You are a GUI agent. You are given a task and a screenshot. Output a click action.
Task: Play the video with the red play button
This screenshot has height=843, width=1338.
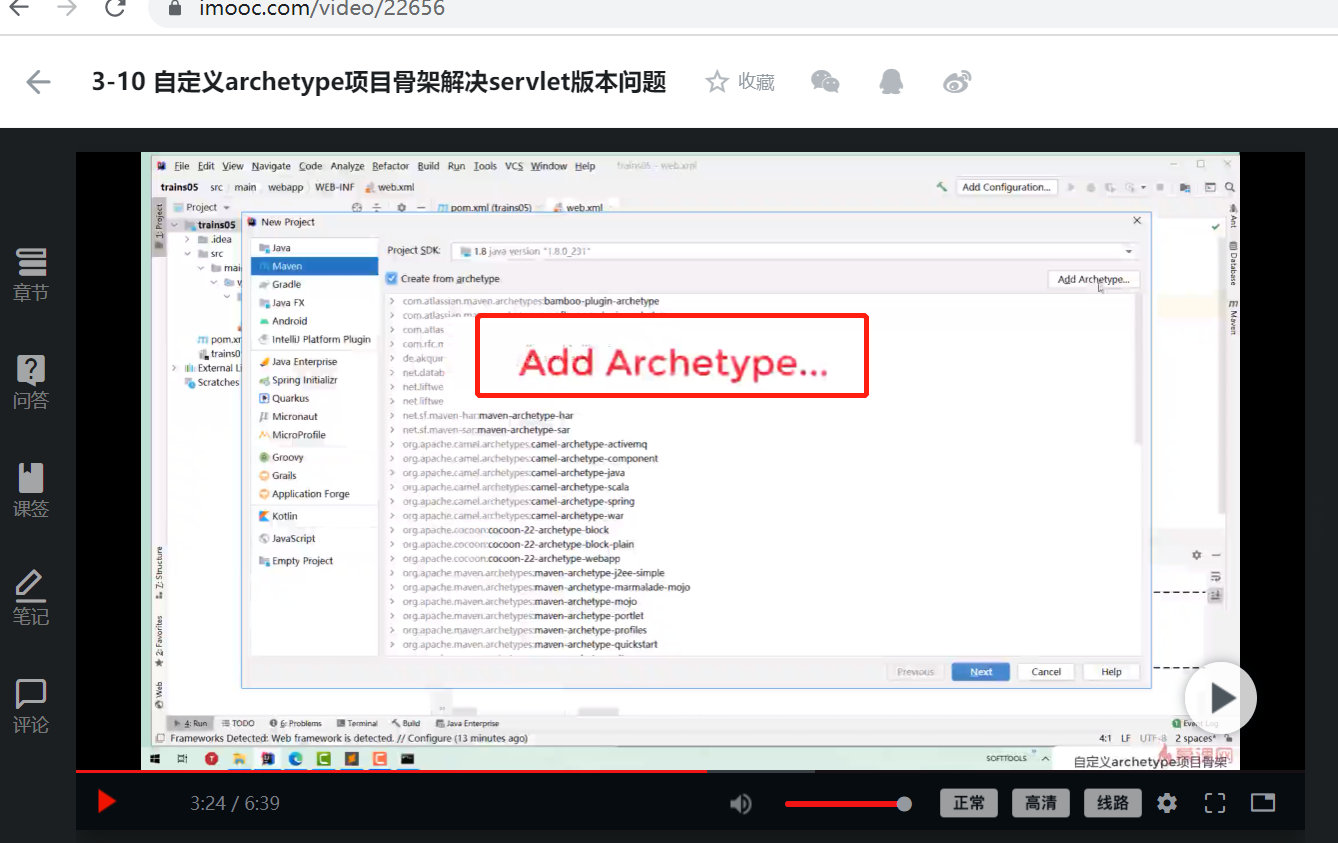(x=106, y=802)
